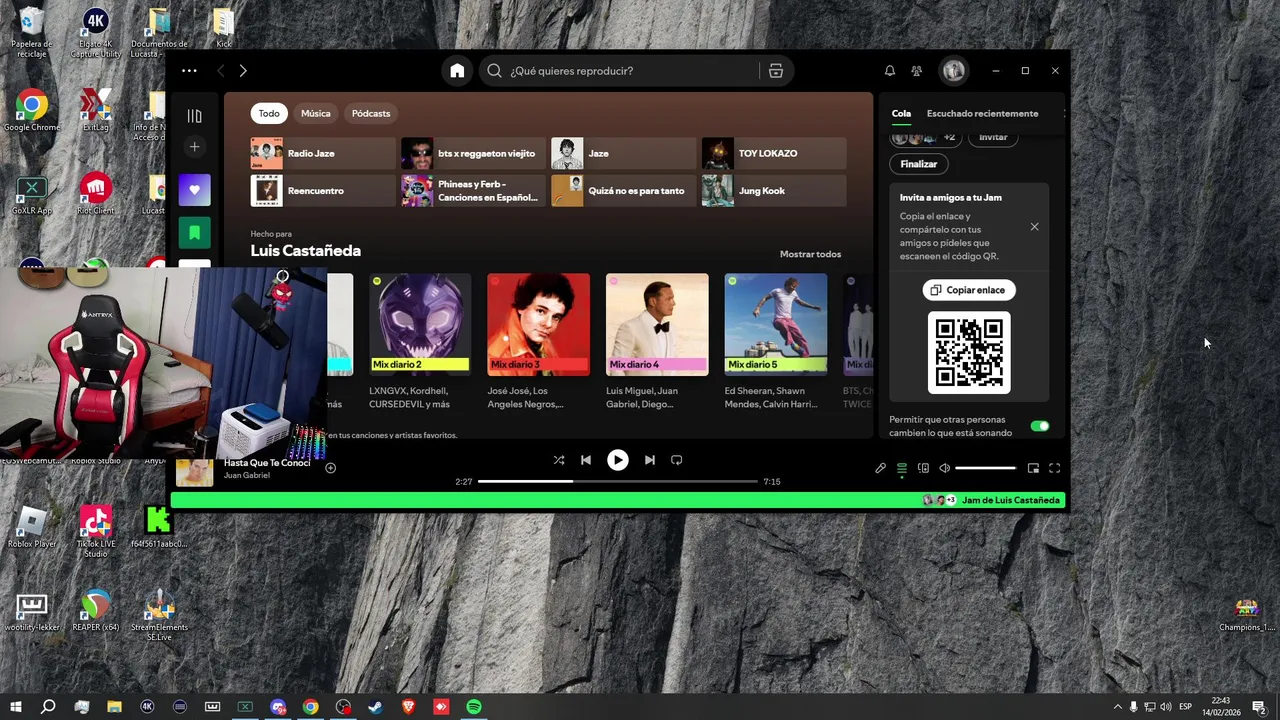Toggle shuffle playback
Image resolution: width=1280 pixels, height=720 pixels.
coord(559,460)
